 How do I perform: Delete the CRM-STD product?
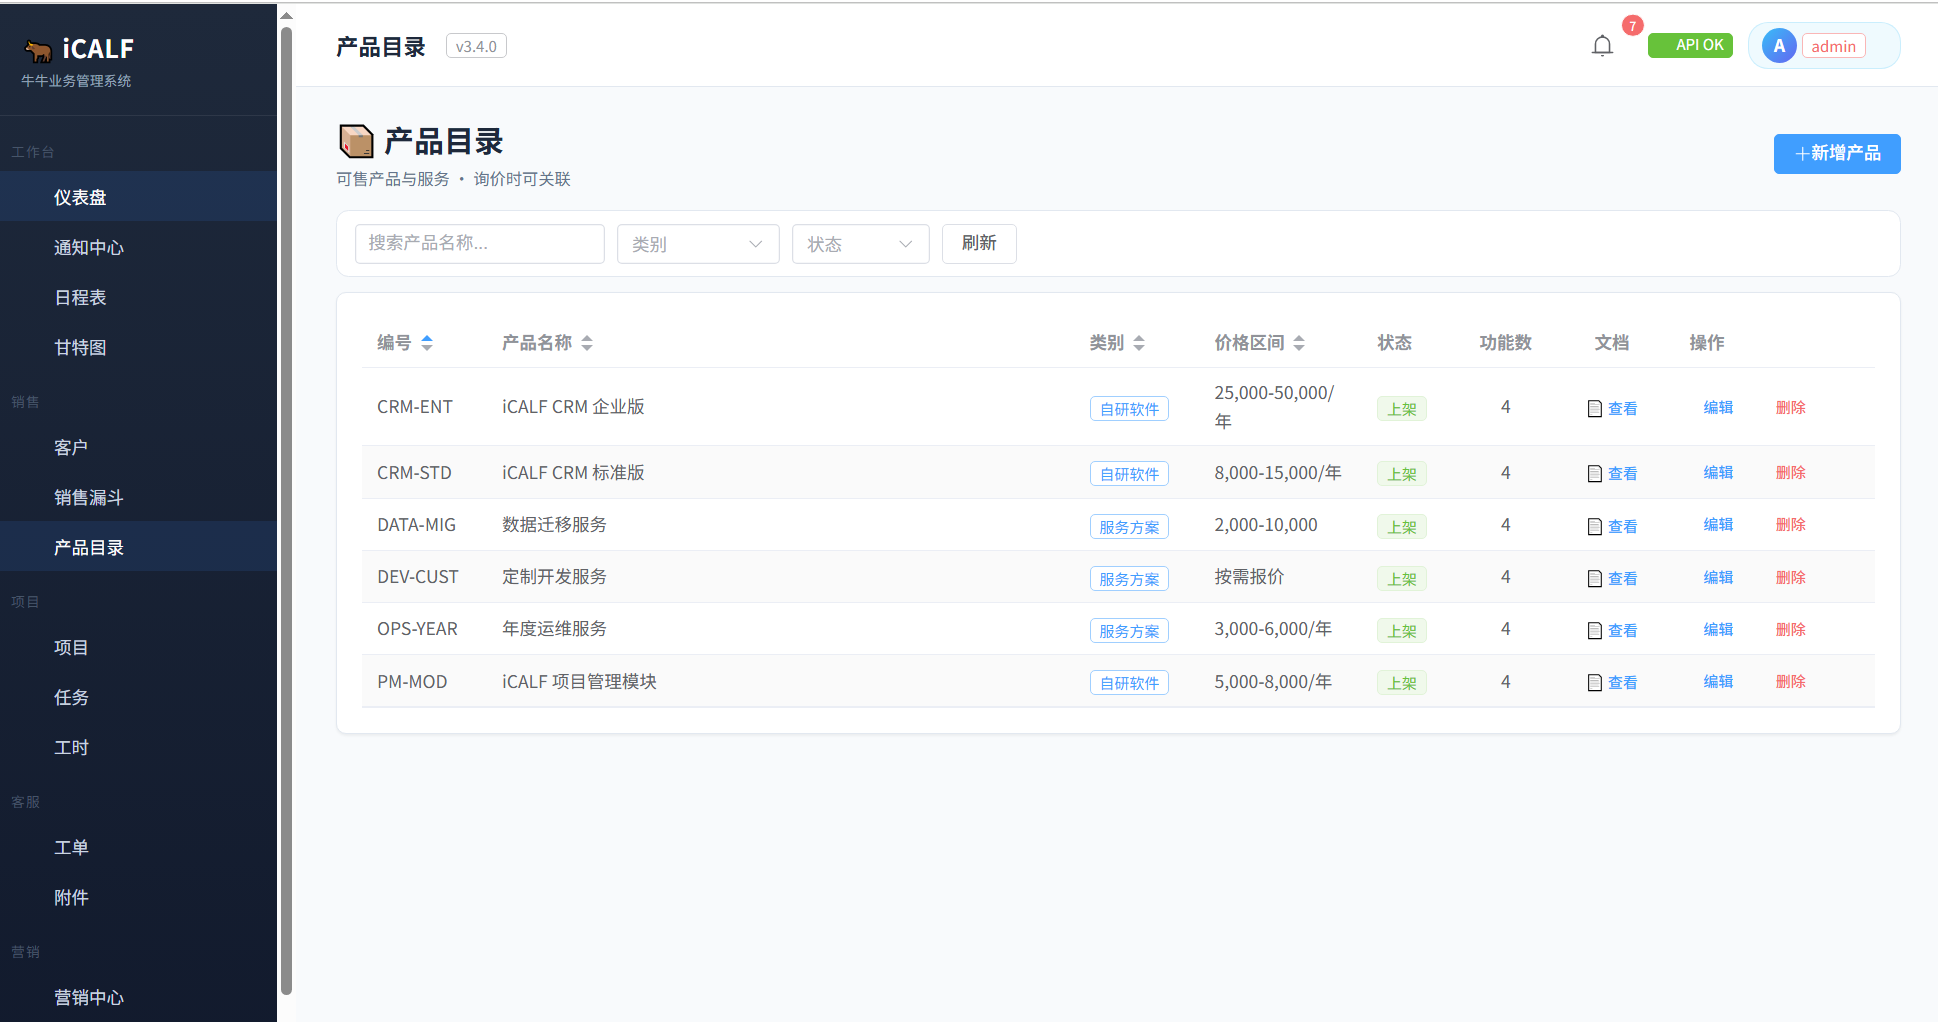coord(1790,472)
